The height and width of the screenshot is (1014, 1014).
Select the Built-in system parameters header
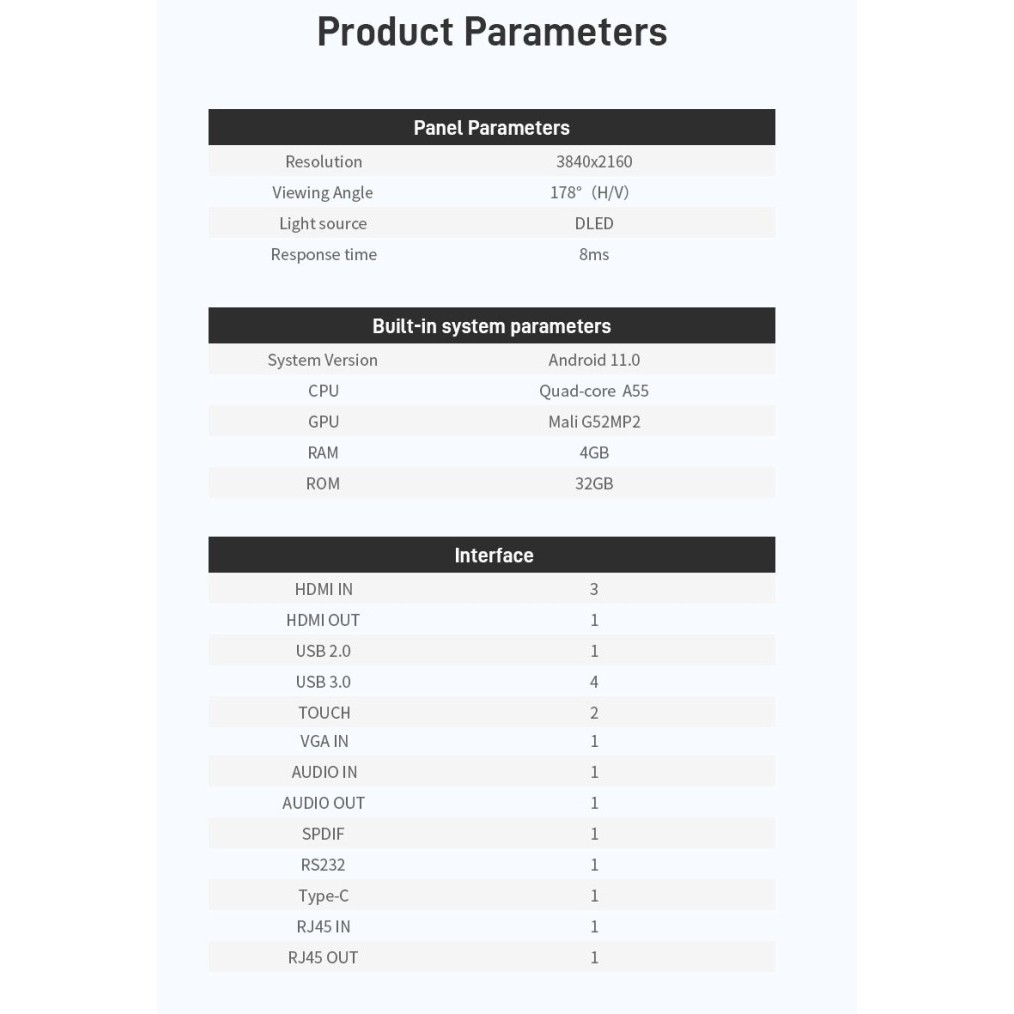click(491, 326)
